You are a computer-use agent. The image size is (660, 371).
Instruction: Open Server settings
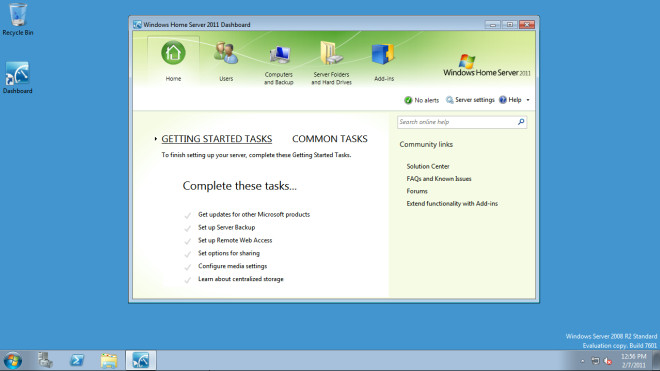470,100
